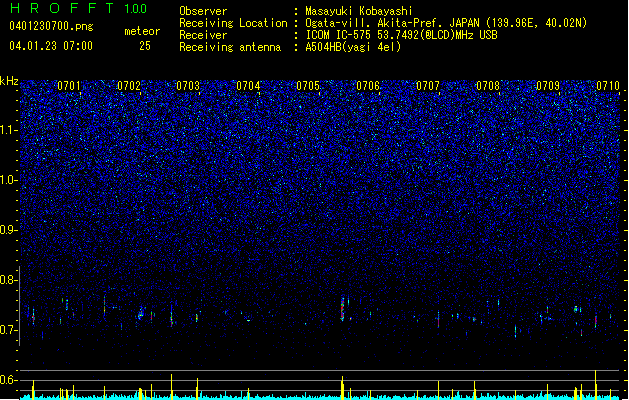
Task: Click the Ogata-vill. Akita-Pref. JAPAN location text
Action: (x=446, y=23)
